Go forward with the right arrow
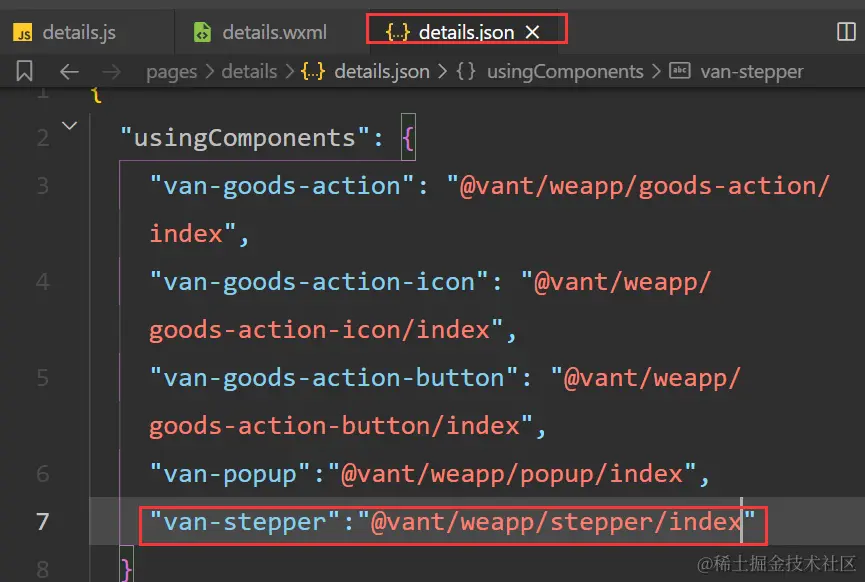 click(111, 72)
